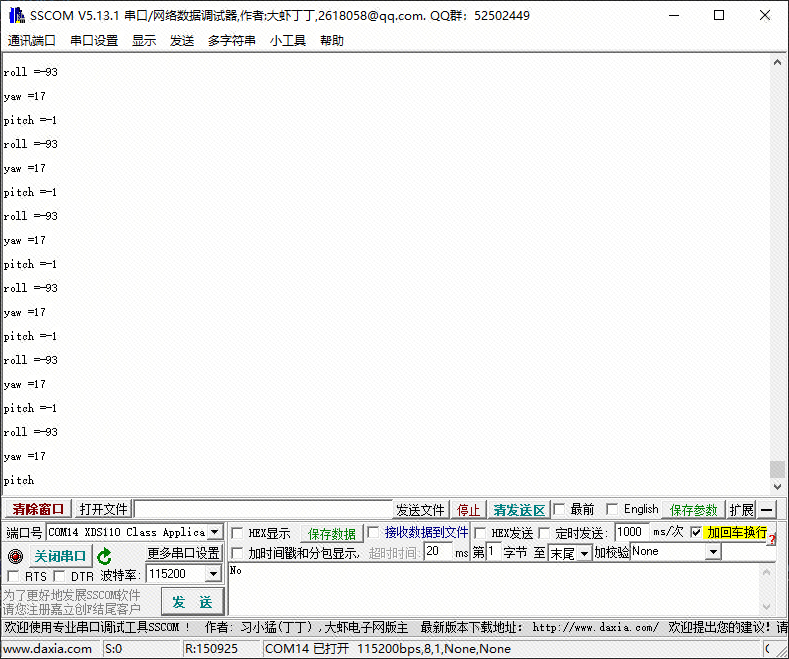Screen dimensions: 789x659
Task: Click the SSCOM app icon in title bar
Action: click(x=17, y=15)
